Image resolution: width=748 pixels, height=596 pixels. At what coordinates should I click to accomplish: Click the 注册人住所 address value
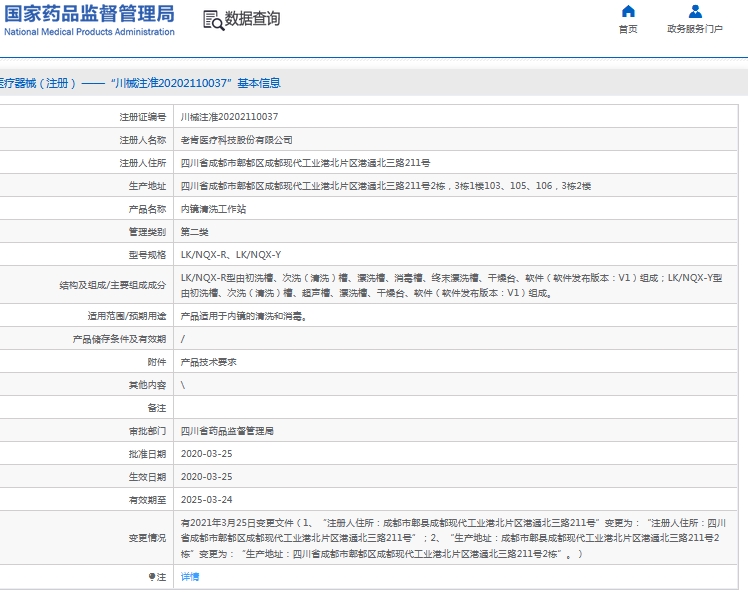305,163
